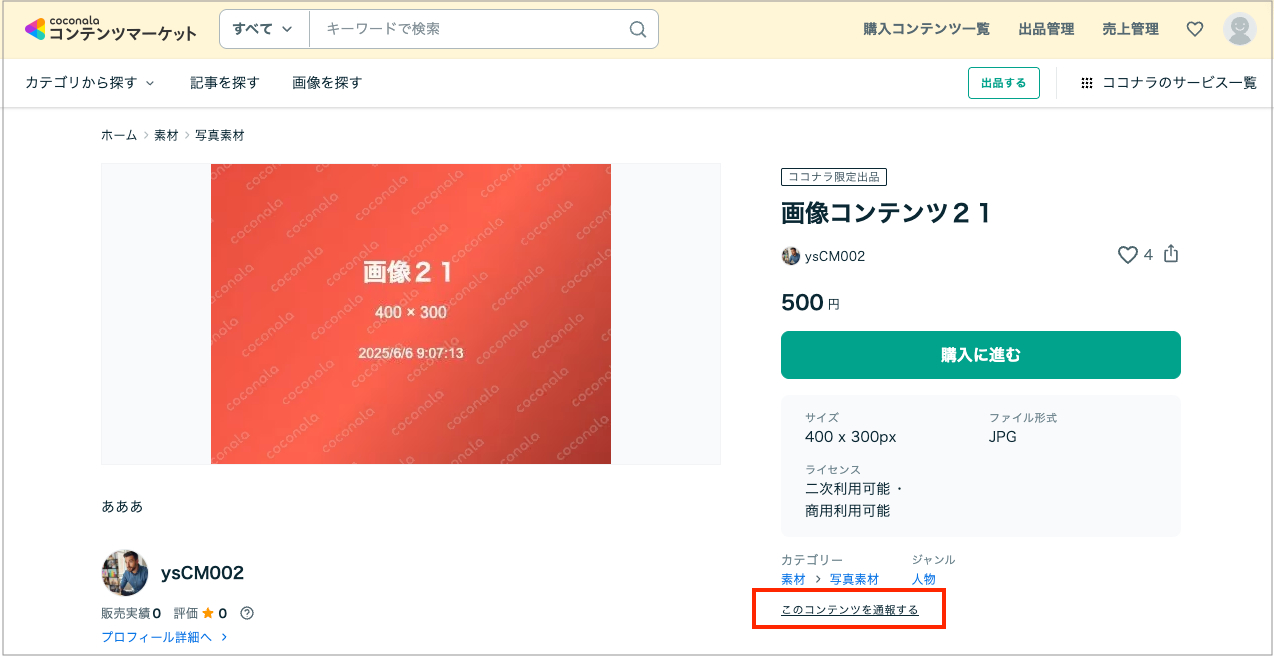Click the 購入に進む button
Image resolution: width=1274 pixels, height=657 pixels.
tap(980, 354)
